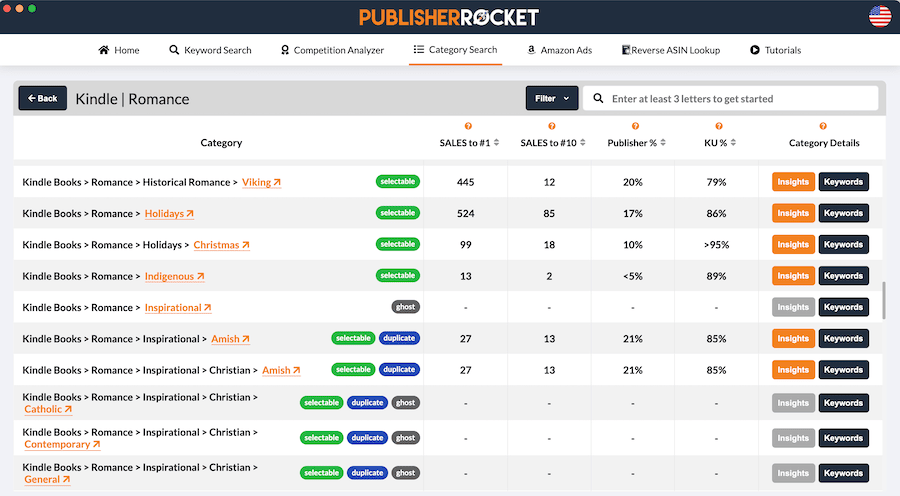Open Insights for the Christmas category
Screen dimensions: 900x496
point(793,245)
